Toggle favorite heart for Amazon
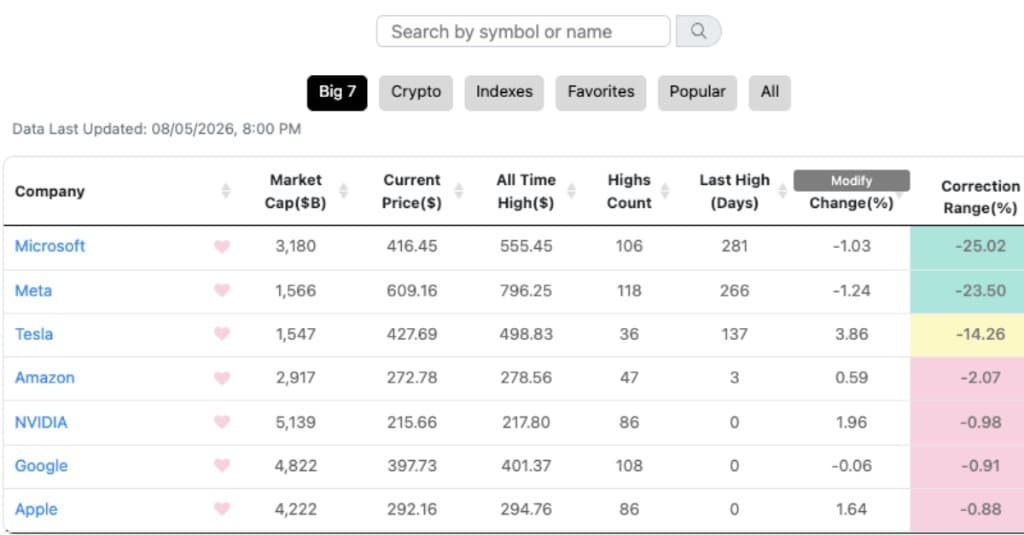The width and height of the screenshot is (1024, 535). coord(222,378)
